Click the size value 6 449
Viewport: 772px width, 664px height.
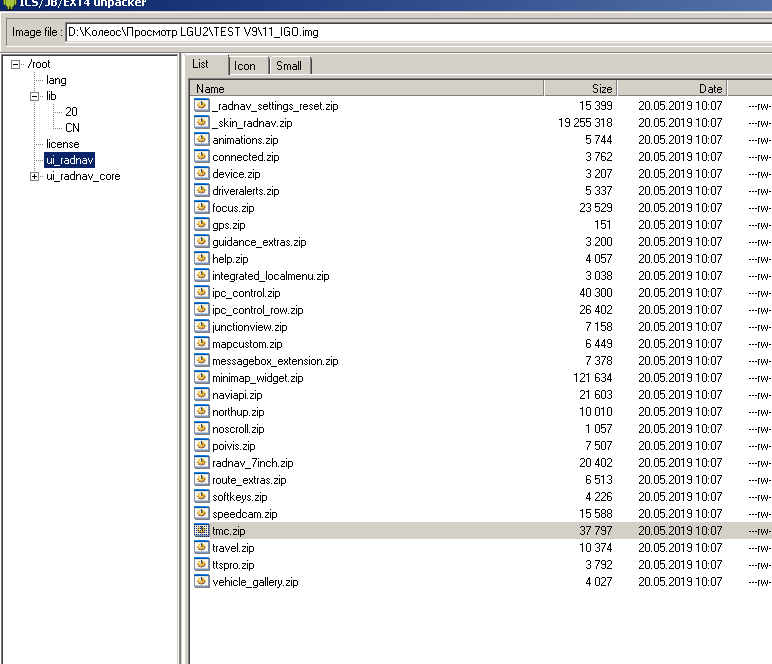599,344
